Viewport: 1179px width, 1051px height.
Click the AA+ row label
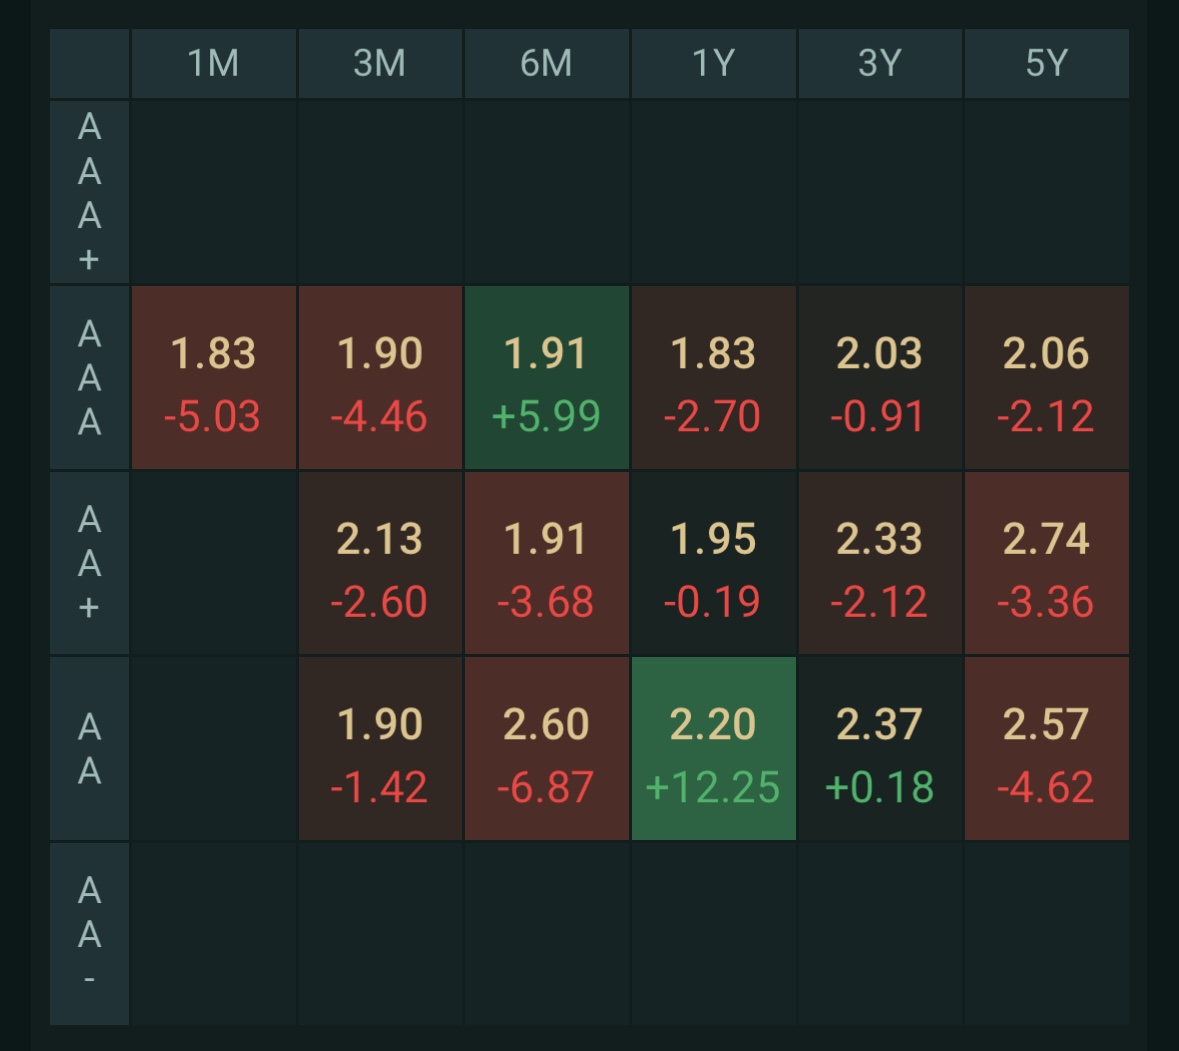90,563
